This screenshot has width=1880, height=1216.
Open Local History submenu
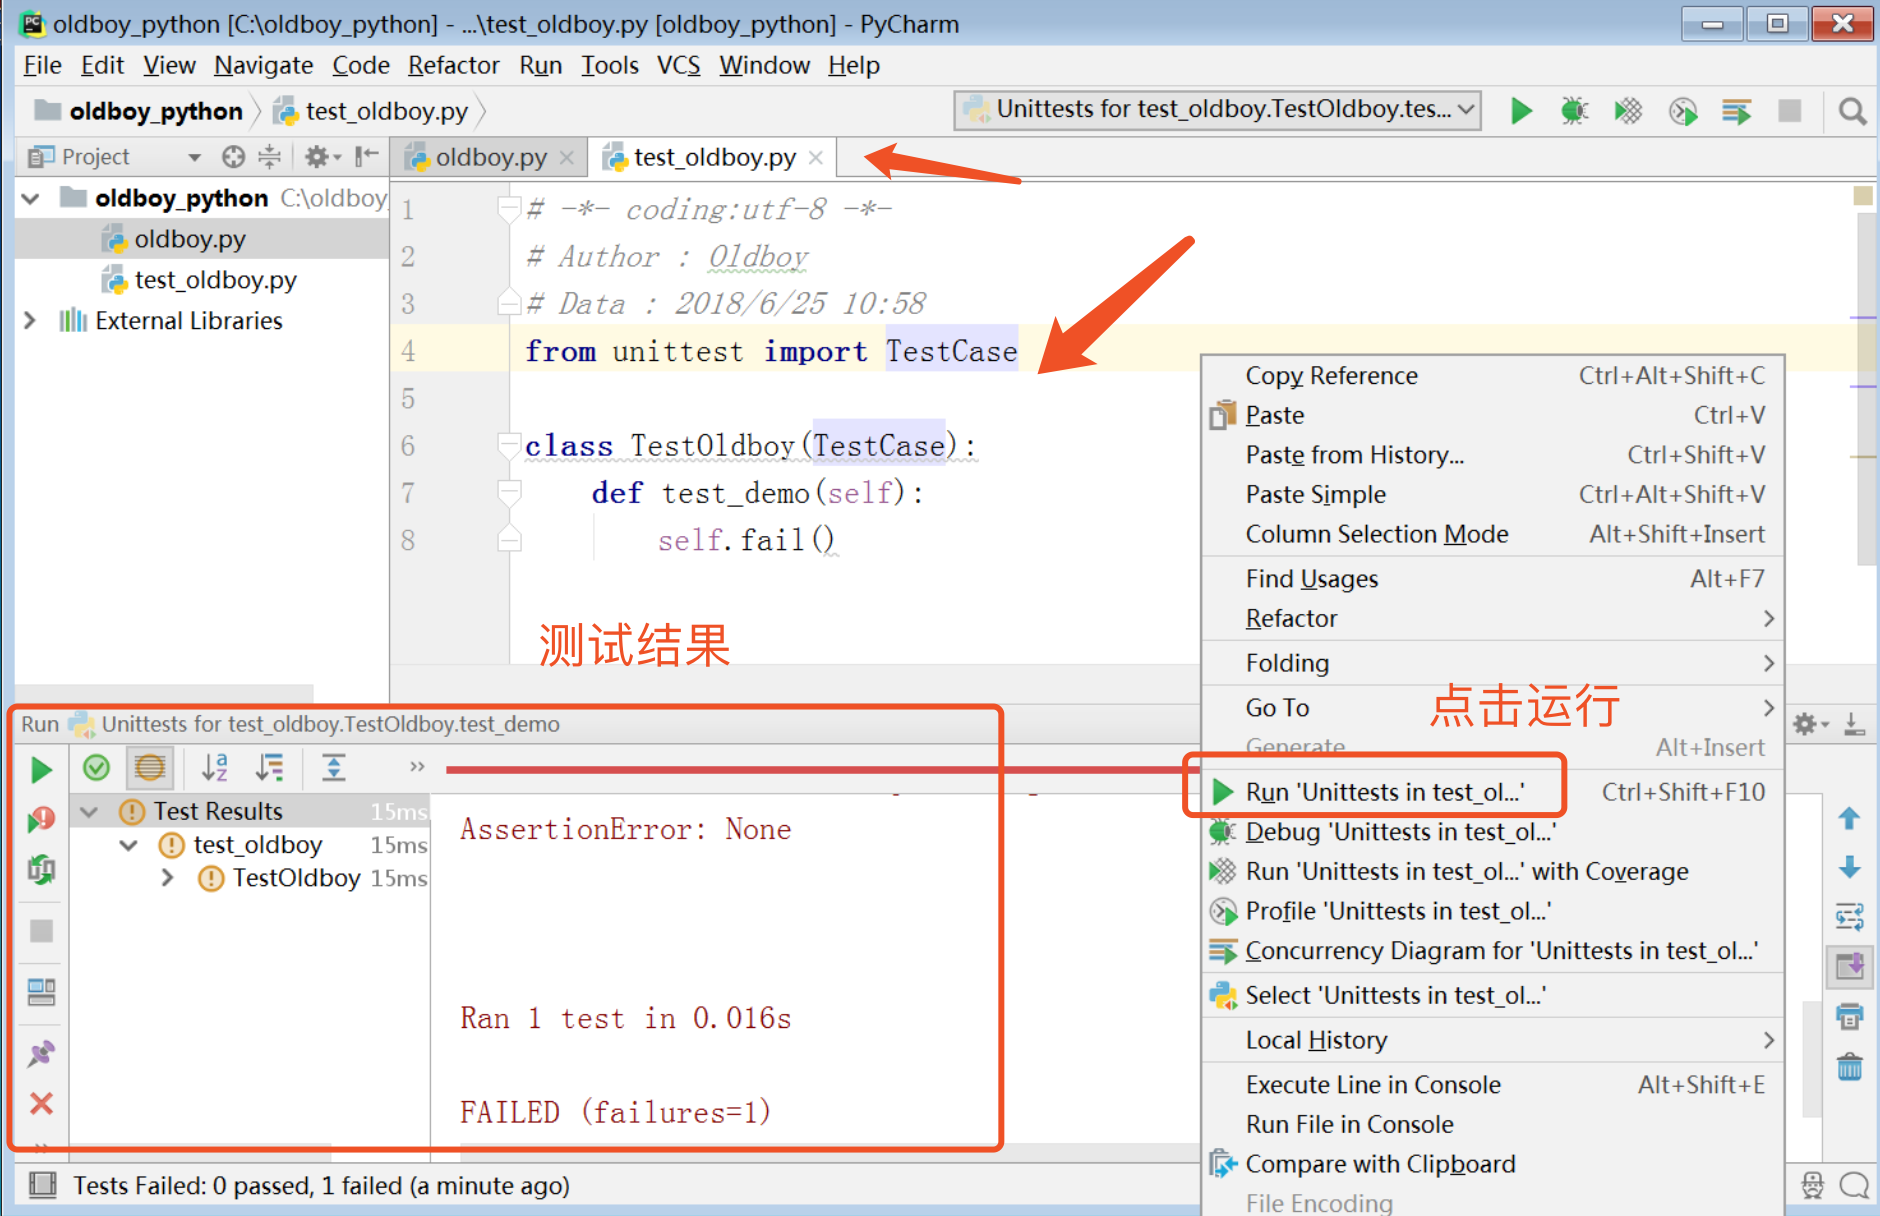(x=1493, y=1040)
